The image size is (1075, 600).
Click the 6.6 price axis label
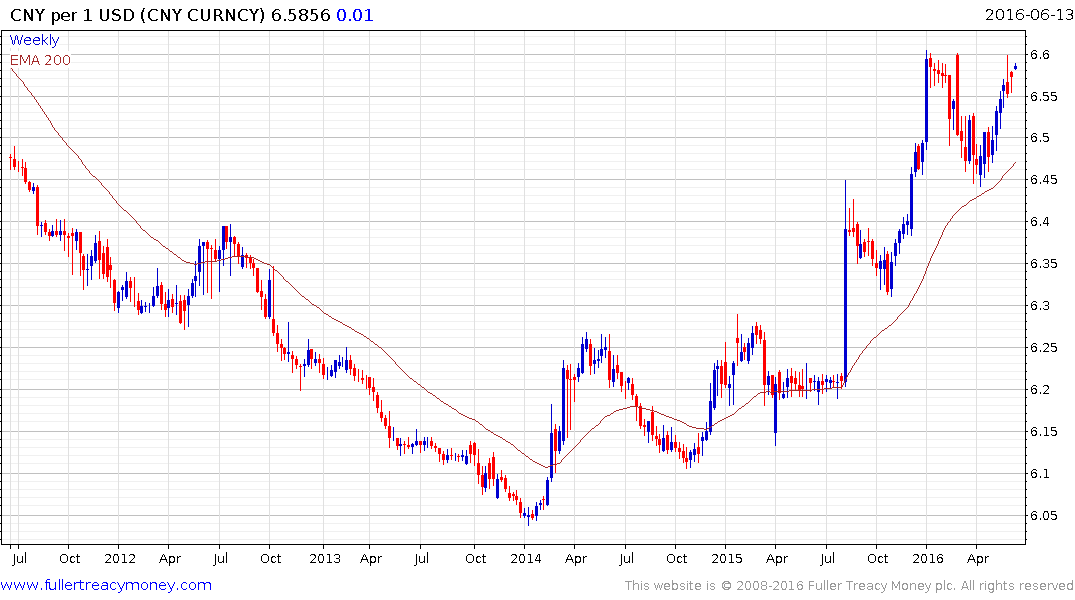1039,55
